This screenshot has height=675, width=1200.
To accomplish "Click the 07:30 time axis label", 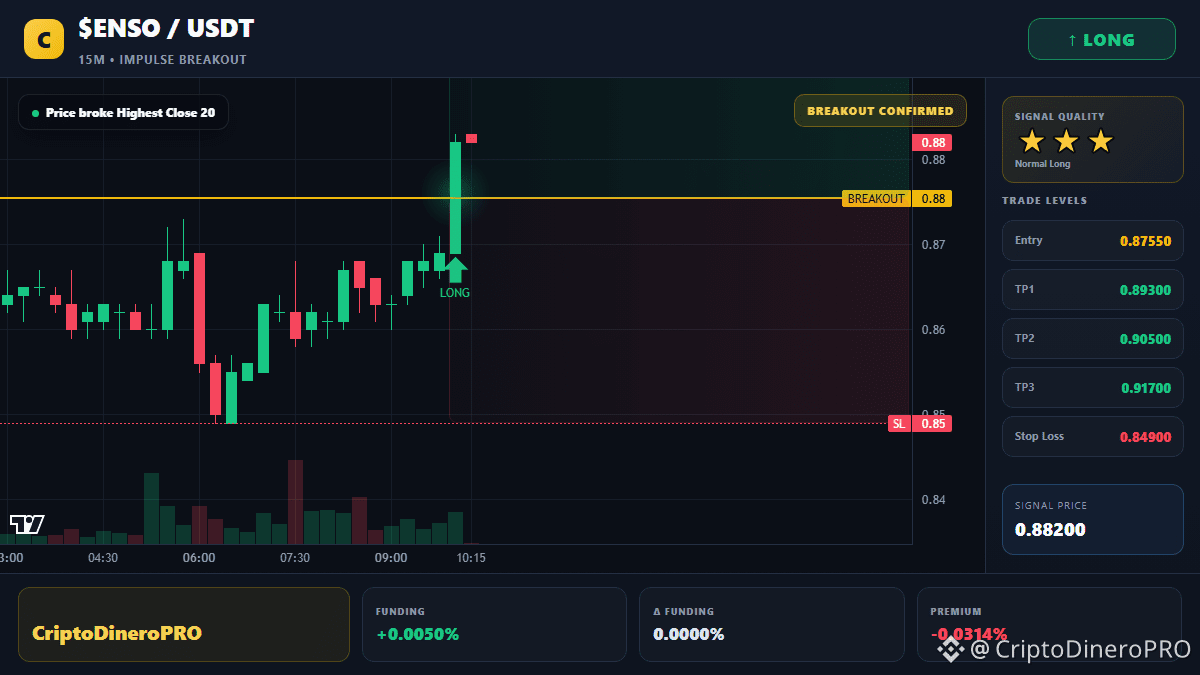I will [295, 558].
